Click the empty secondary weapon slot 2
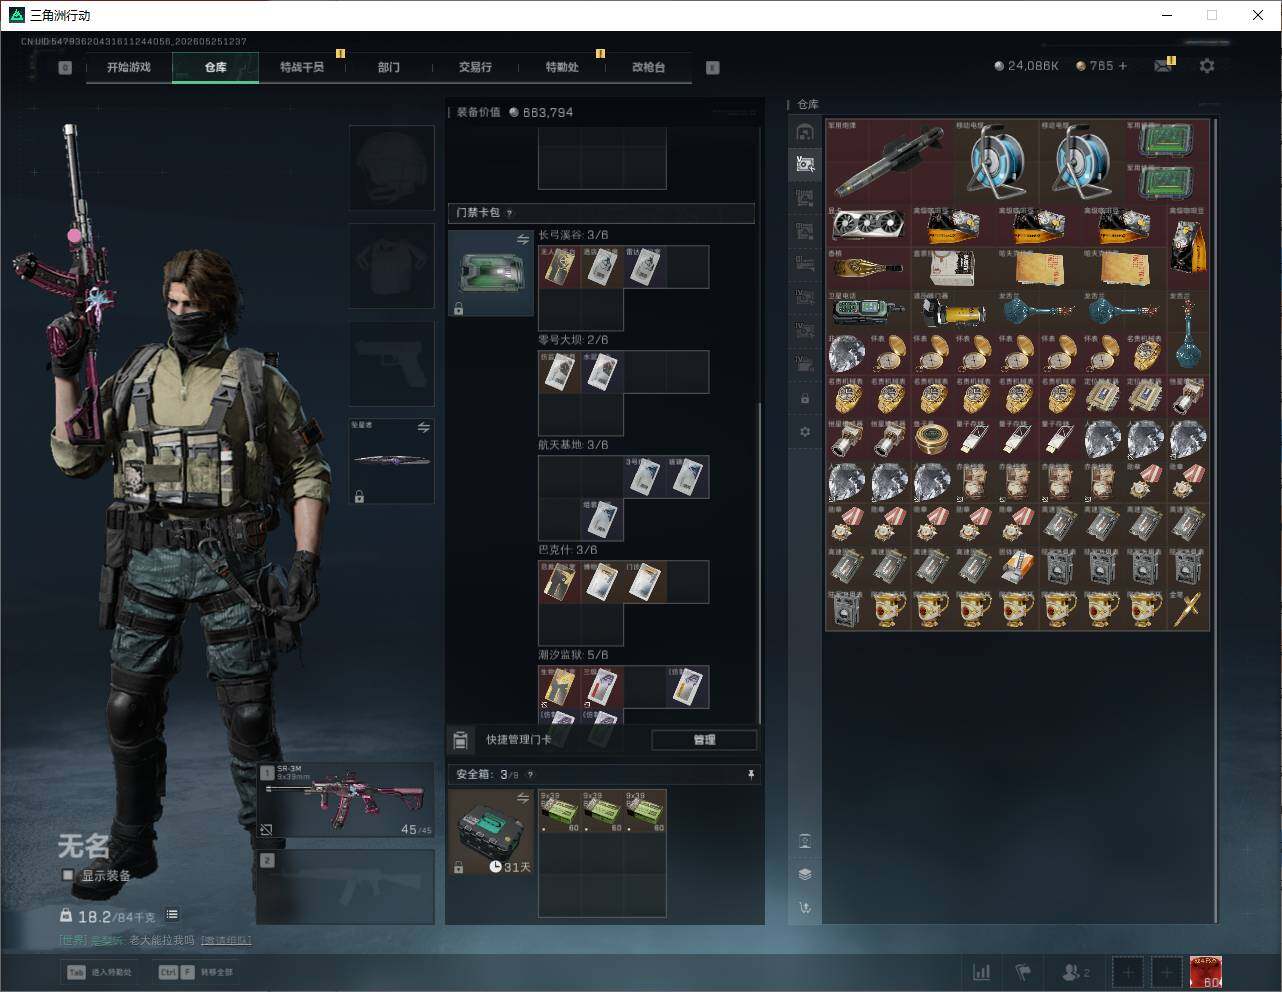The height and width of the screenshot is (992, 1282). (x=346, y=886)
